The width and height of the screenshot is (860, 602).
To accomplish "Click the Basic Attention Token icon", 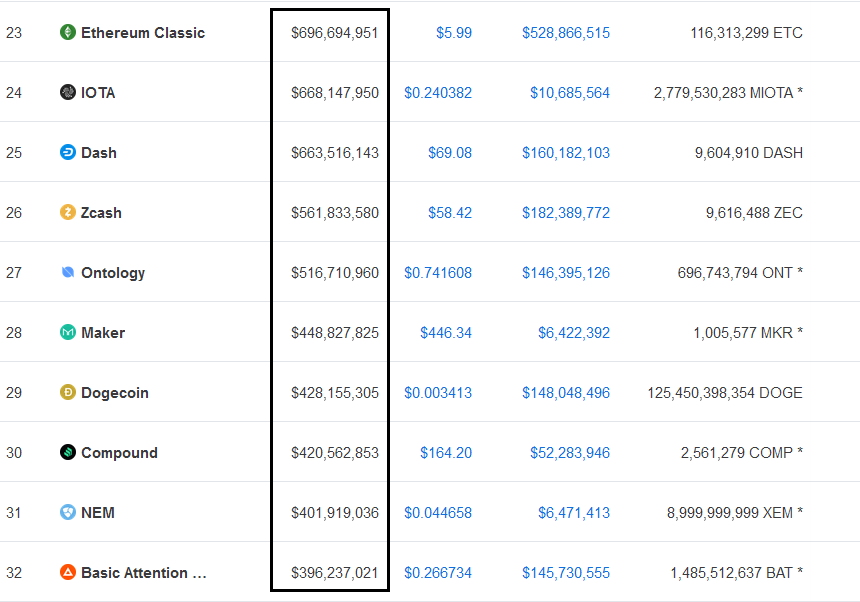I will 68,573.
